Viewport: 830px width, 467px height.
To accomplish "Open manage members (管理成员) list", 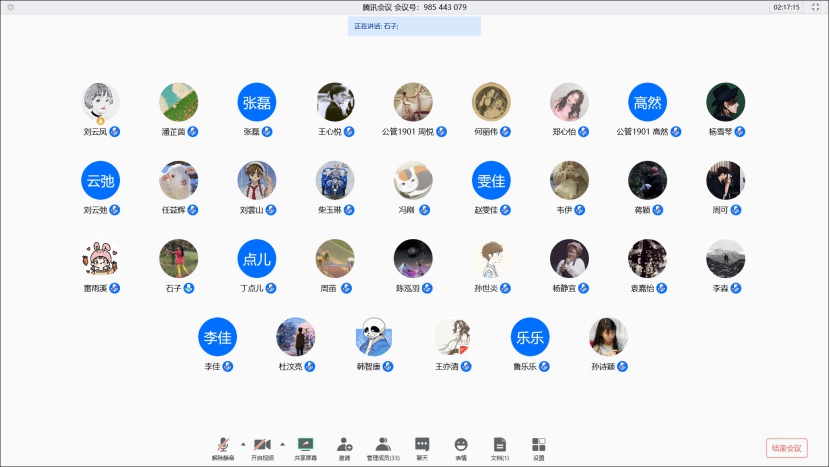I will 382,444.
